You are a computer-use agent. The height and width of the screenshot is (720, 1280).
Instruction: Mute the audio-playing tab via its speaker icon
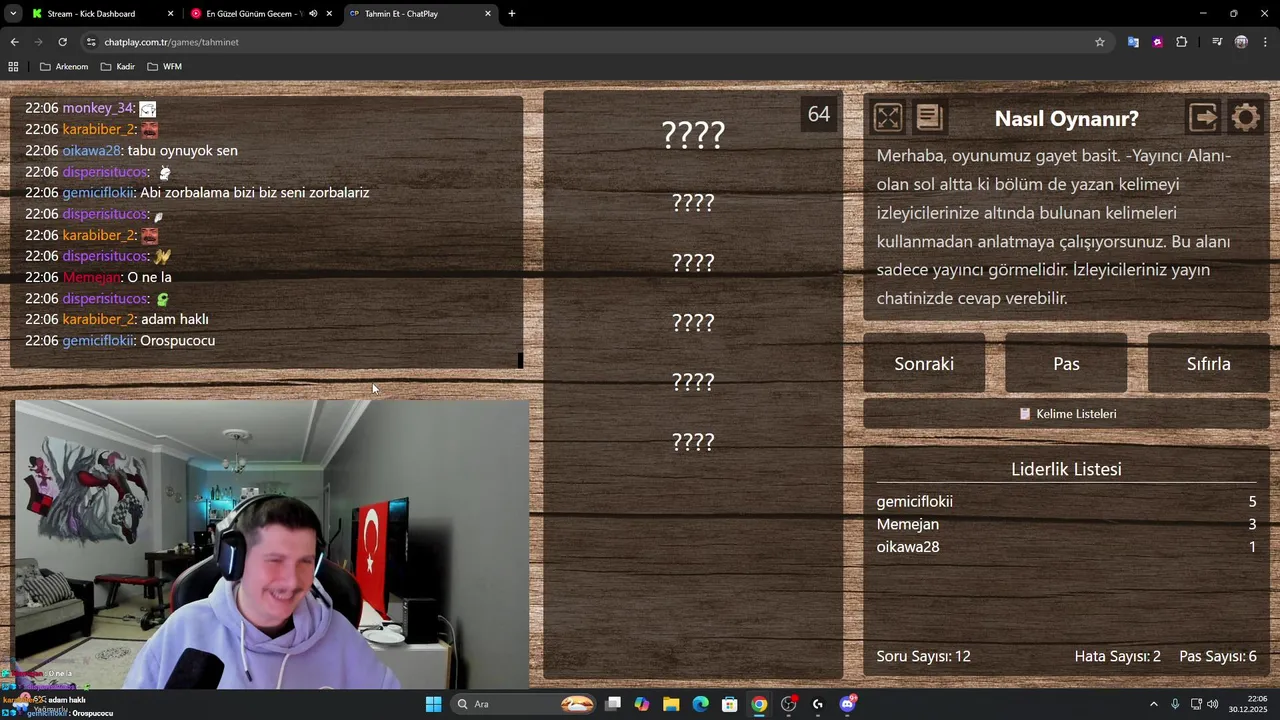click(313, 14)
